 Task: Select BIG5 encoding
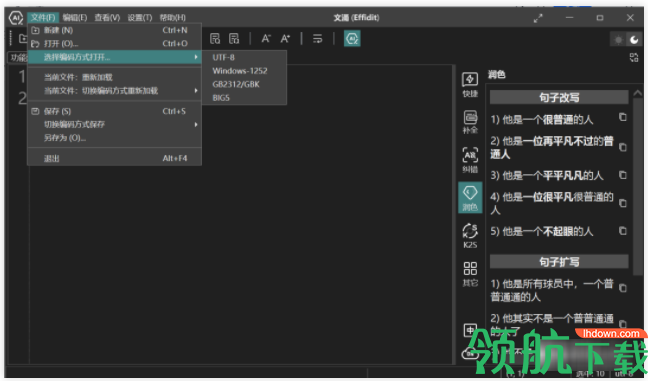point(244,98)
